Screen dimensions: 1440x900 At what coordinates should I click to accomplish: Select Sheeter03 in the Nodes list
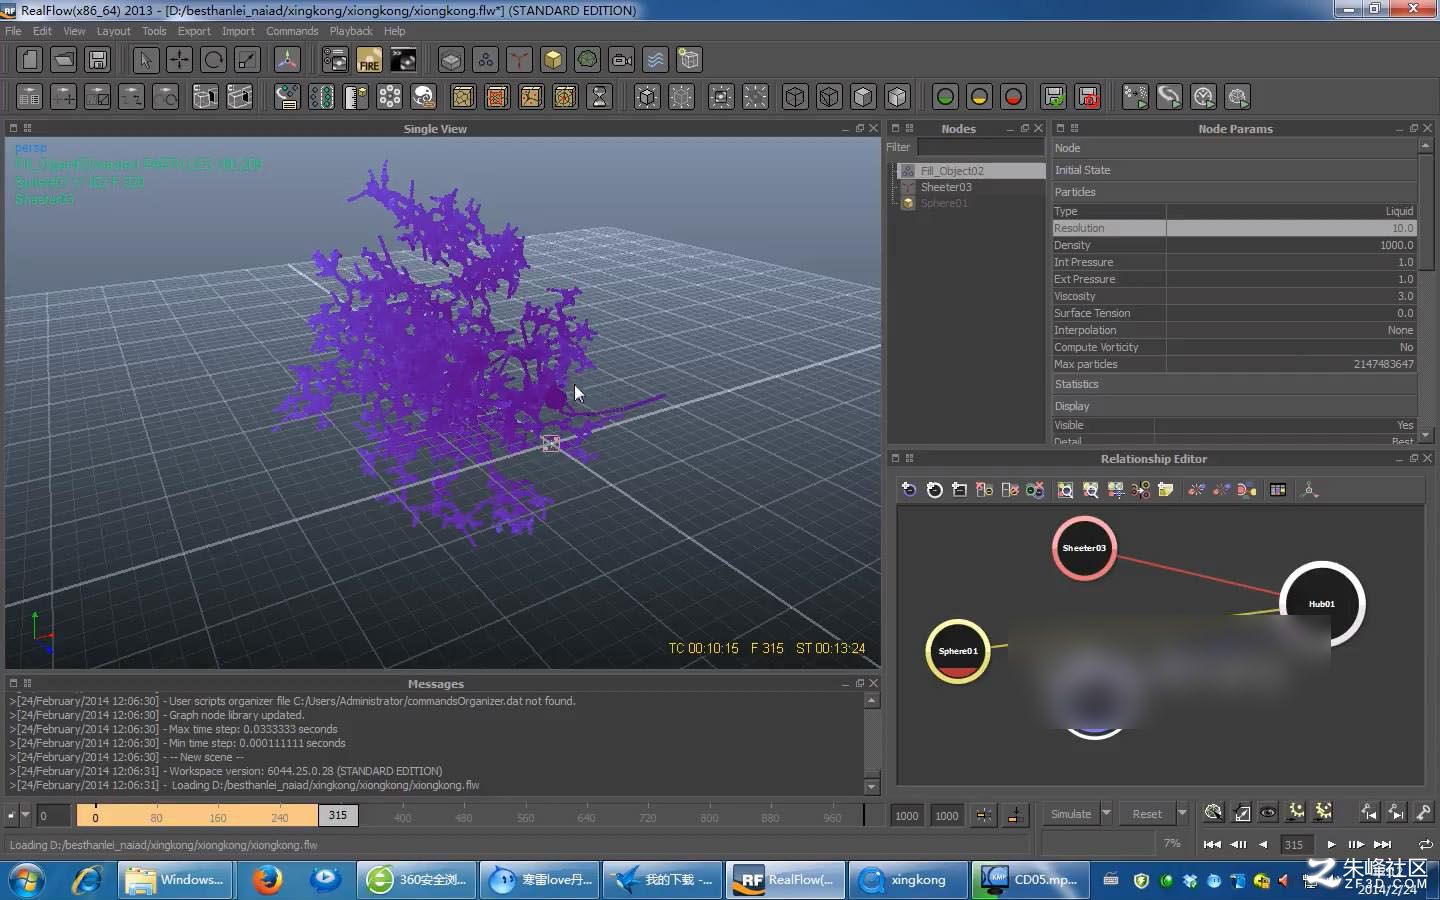pos(946,187)
